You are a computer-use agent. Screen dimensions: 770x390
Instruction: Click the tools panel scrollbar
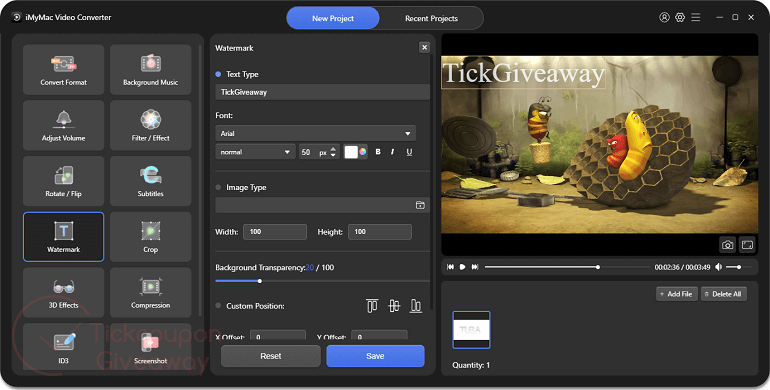click(200, 180)
